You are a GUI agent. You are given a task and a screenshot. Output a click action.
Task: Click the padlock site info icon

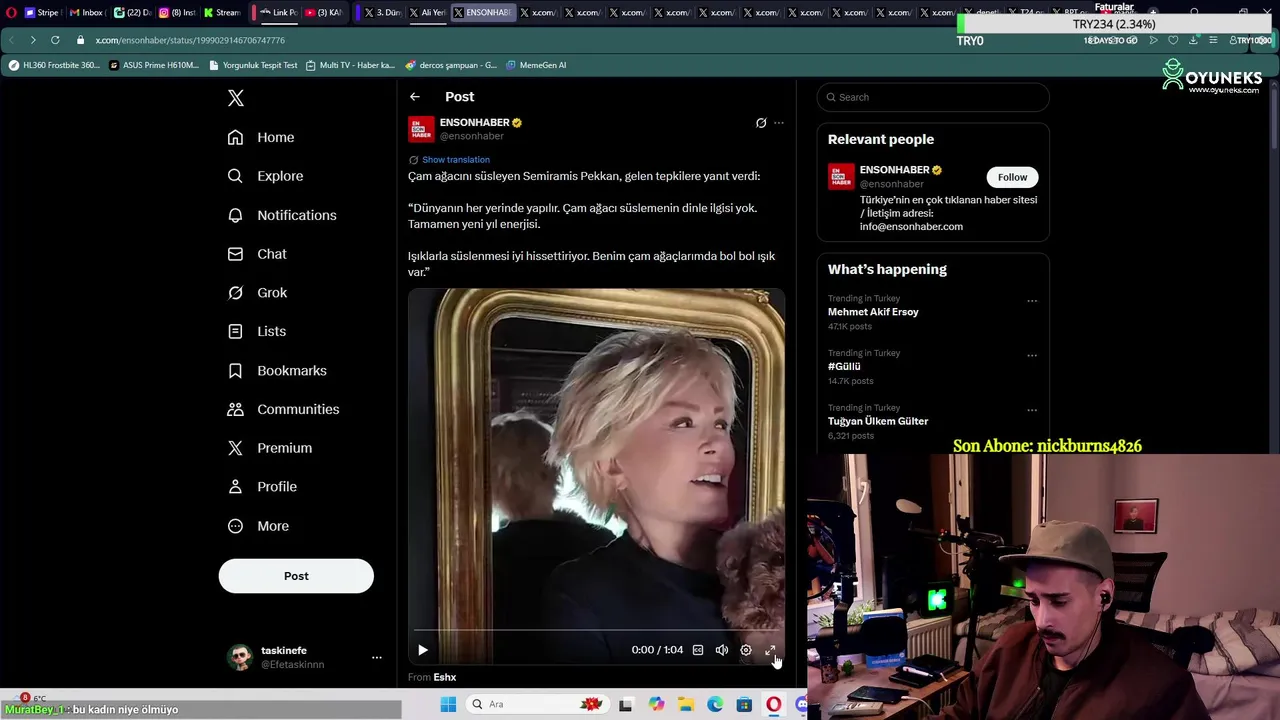click(81, 40)
